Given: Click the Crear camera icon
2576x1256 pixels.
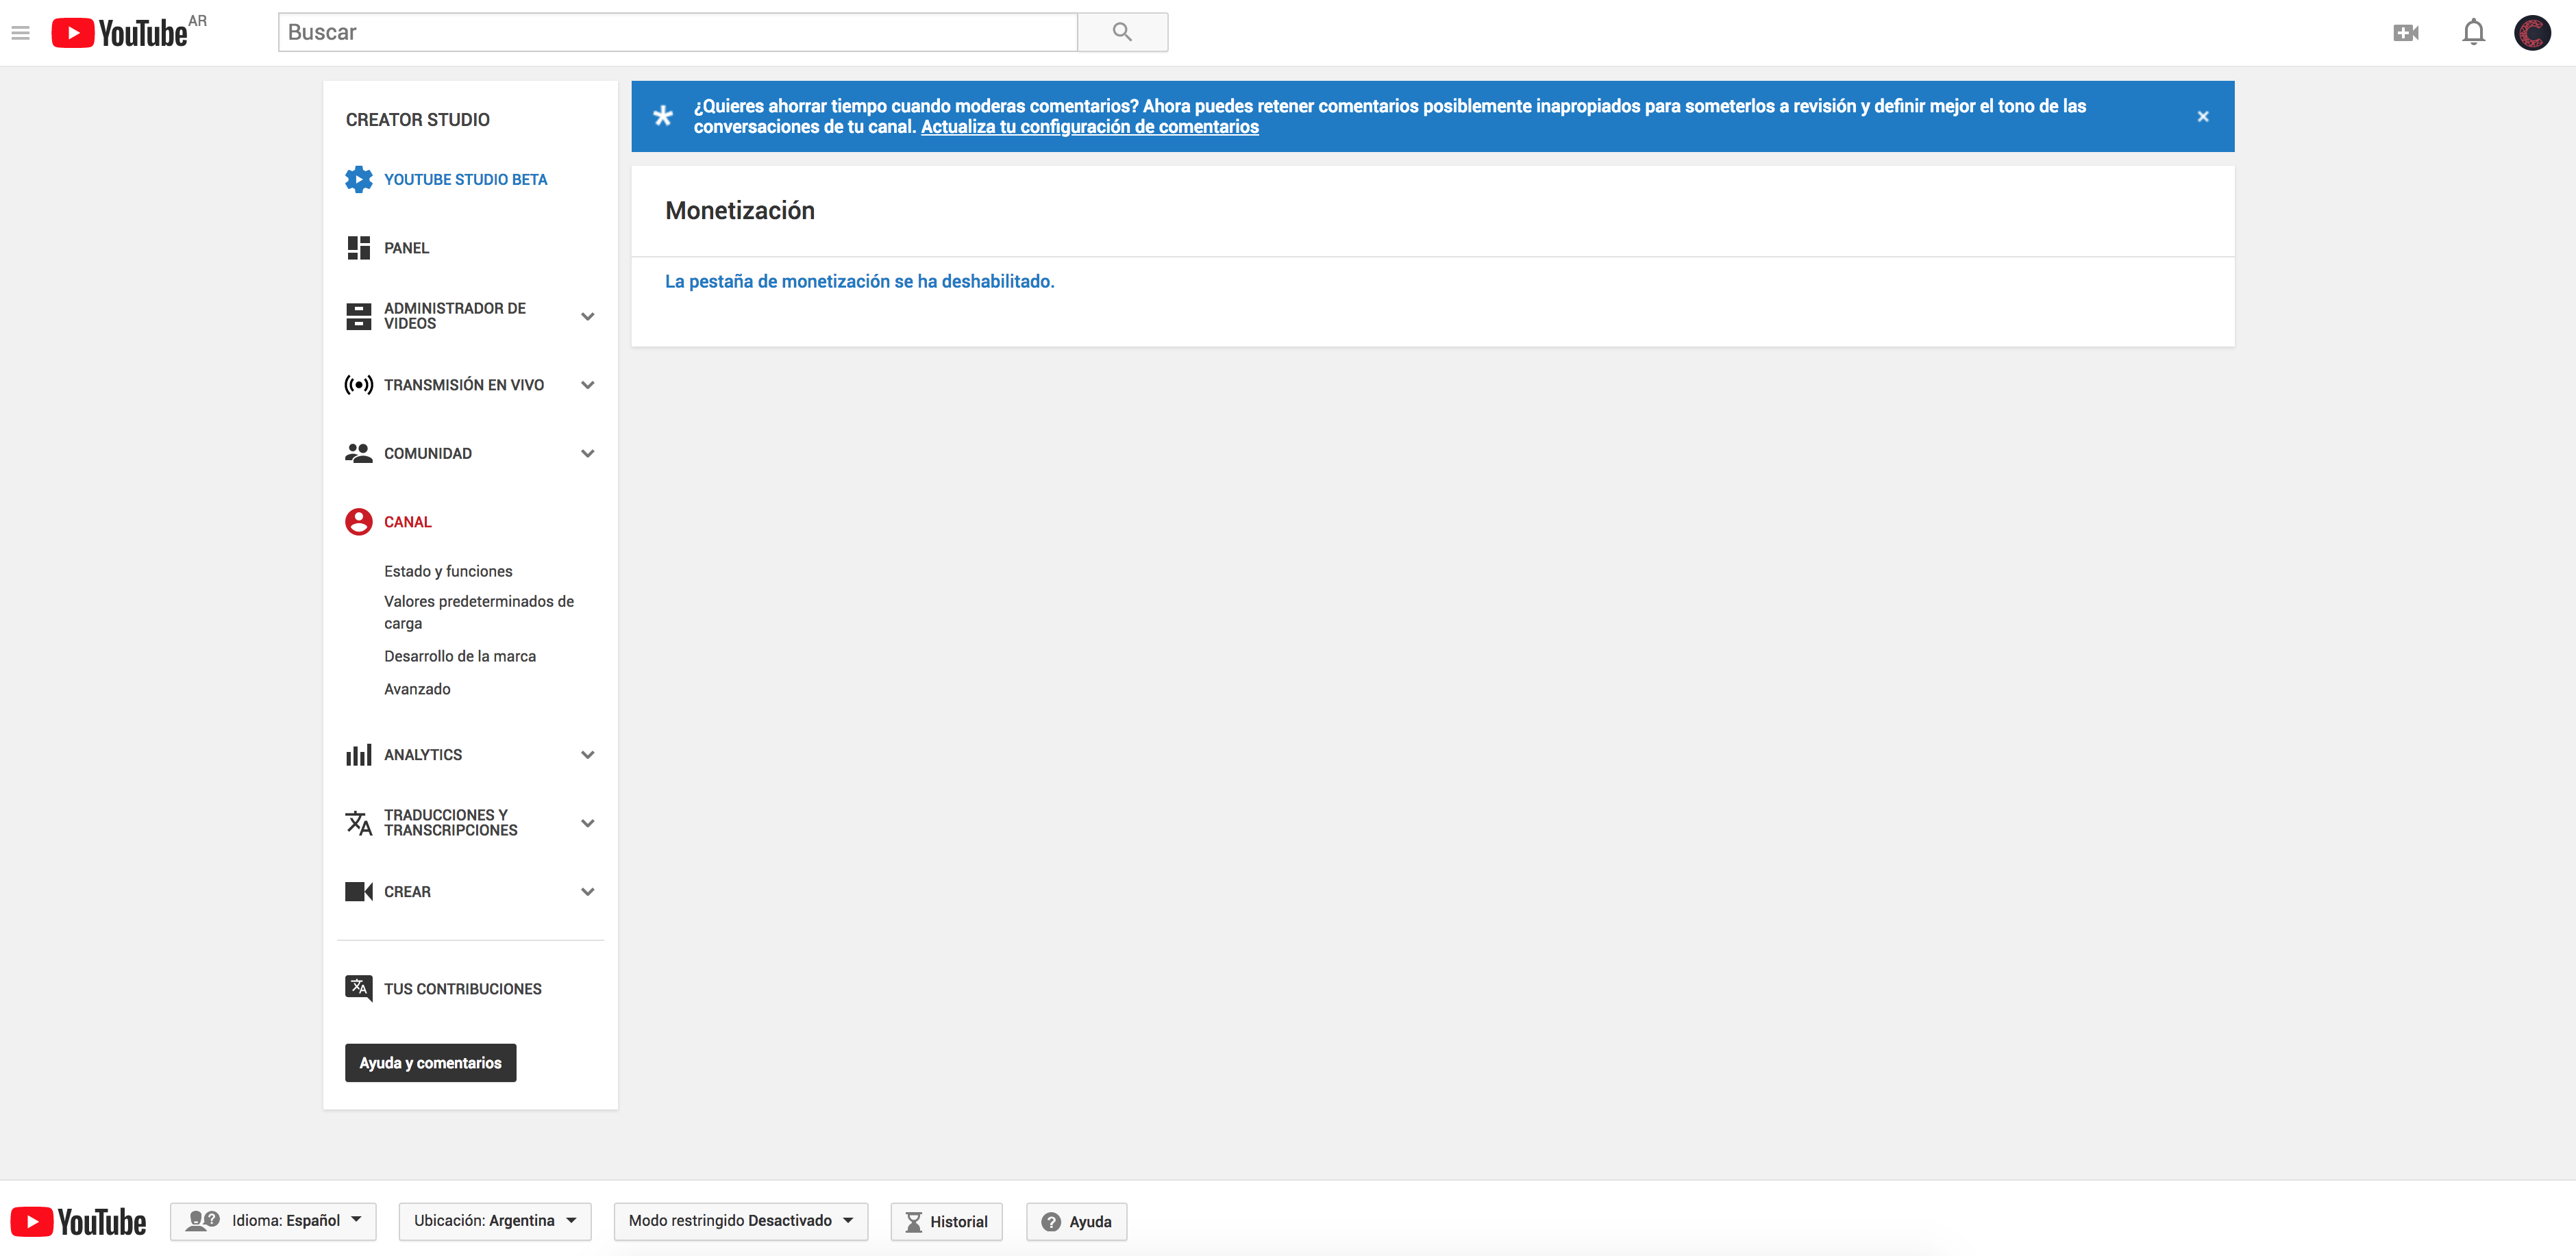Looking at the screenshot, I should click(358, 892).
